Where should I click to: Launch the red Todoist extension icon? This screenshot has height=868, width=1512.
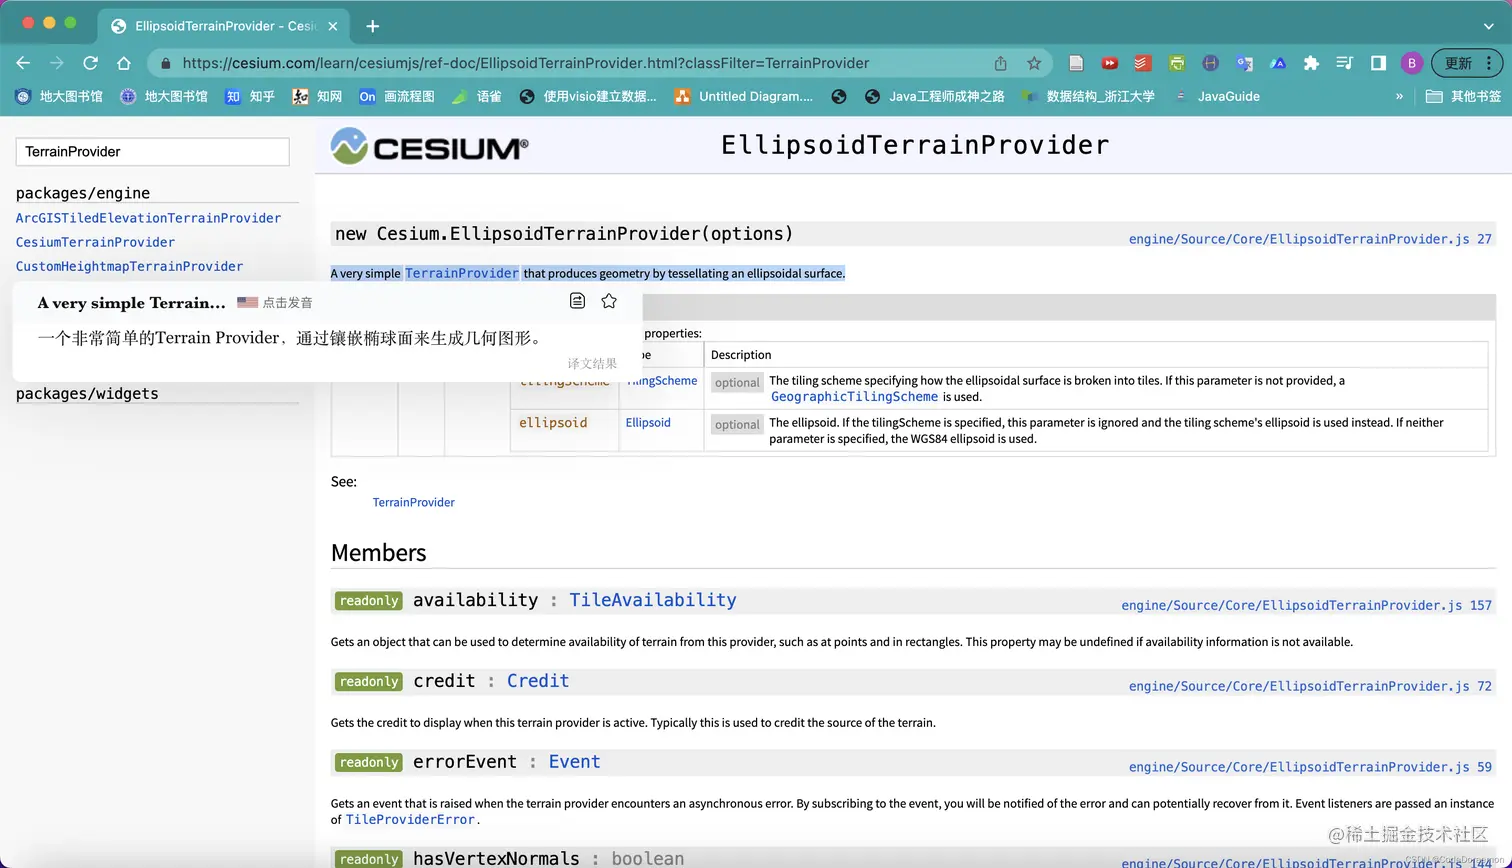click(1142, 62)
